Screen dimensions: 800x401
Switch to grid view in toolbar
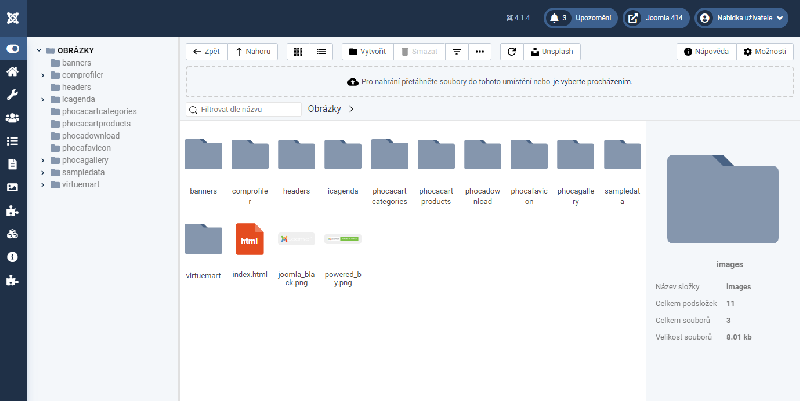298,51
